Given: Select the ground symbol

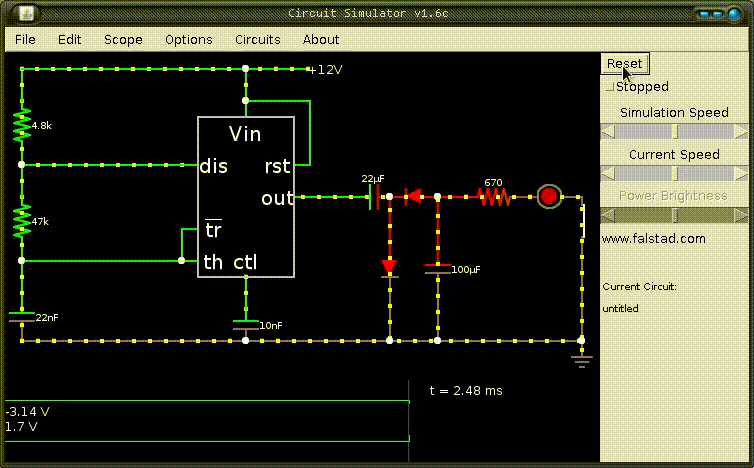Looking at the screenshot, I should 582,361.
